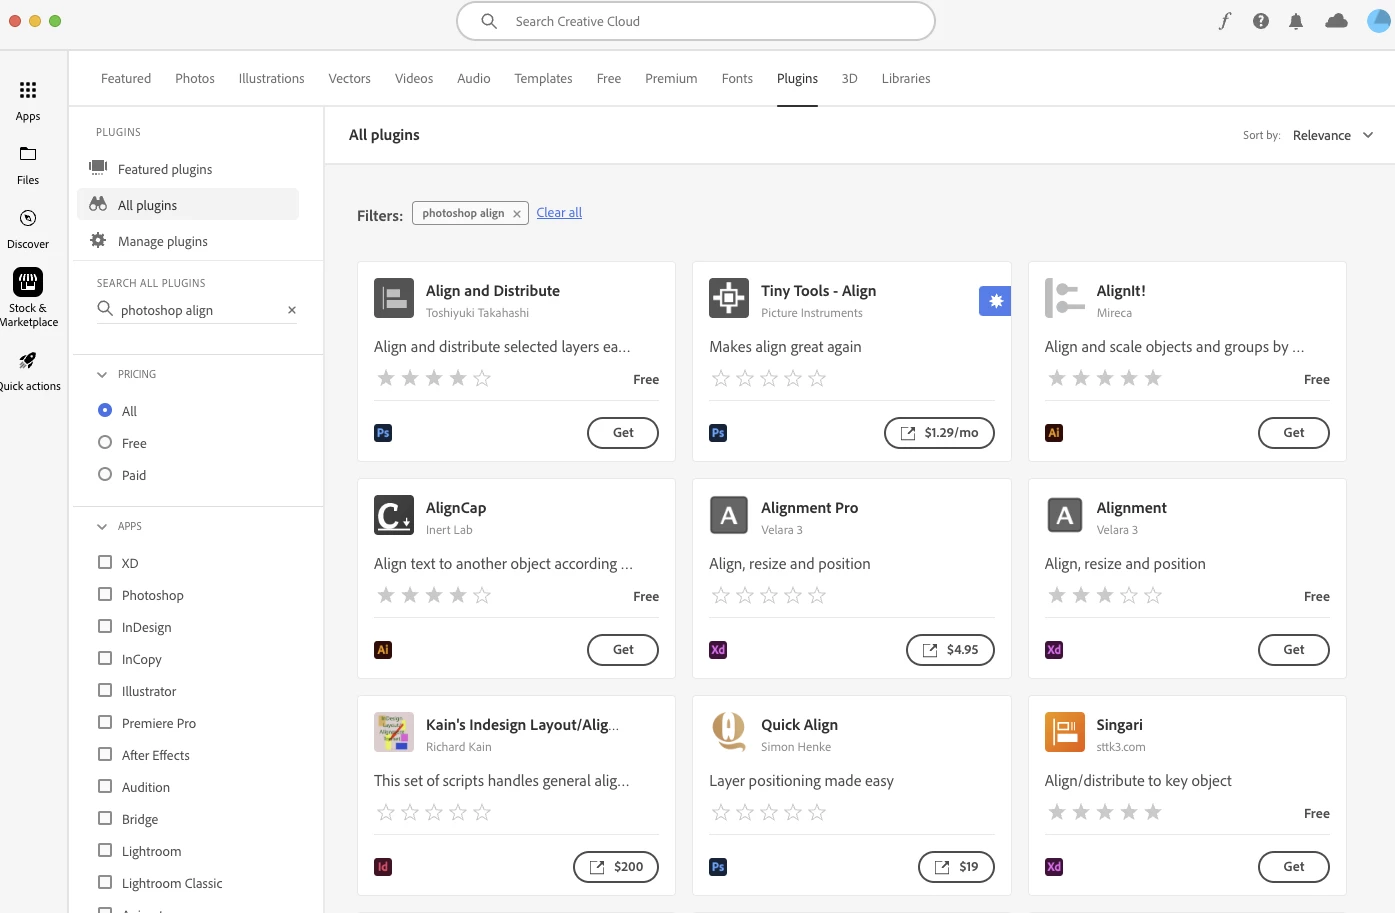Click the Align and Distribute plugin icon
The height and width of the screenshot is (913, 1395).
click(x=394, y=298)
